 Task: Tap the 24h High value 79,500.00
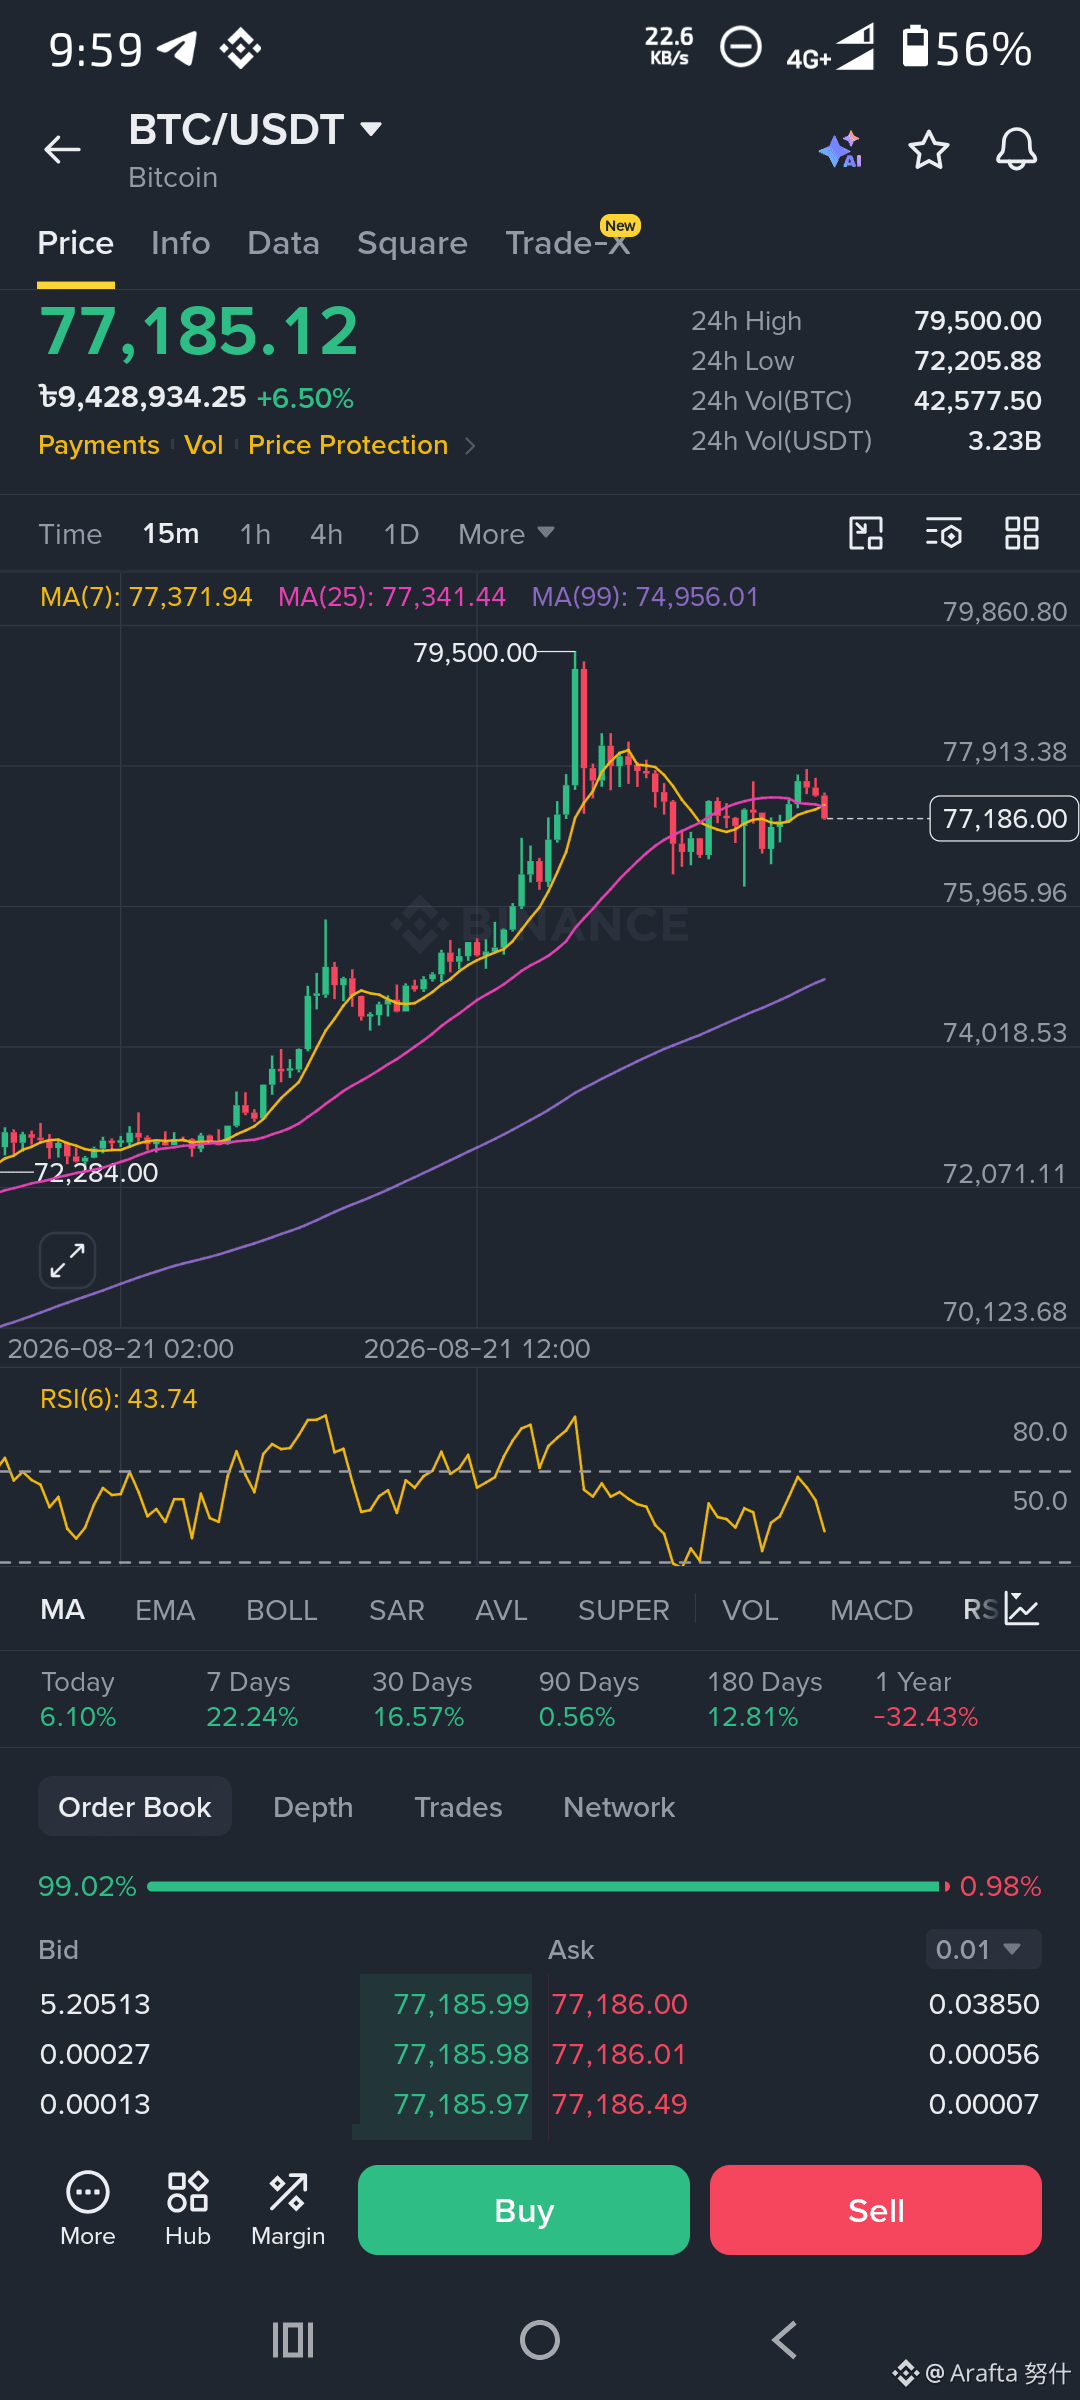(x=978, y=321)
